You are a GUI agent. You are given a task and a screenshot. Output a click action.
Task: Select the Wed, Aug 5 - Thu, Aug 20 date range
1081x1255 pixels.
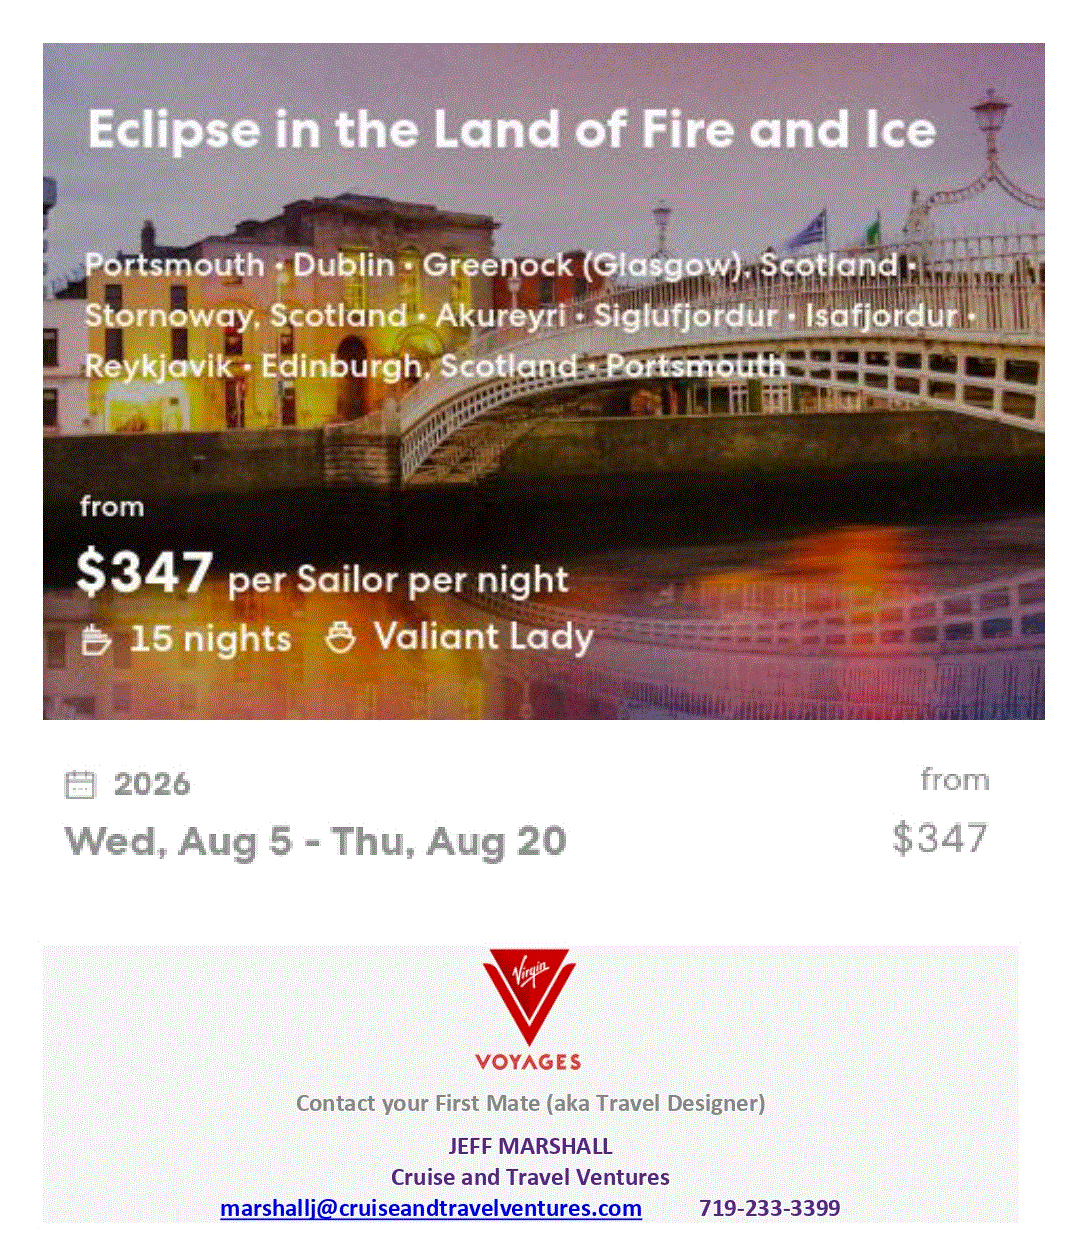(316, 842)
